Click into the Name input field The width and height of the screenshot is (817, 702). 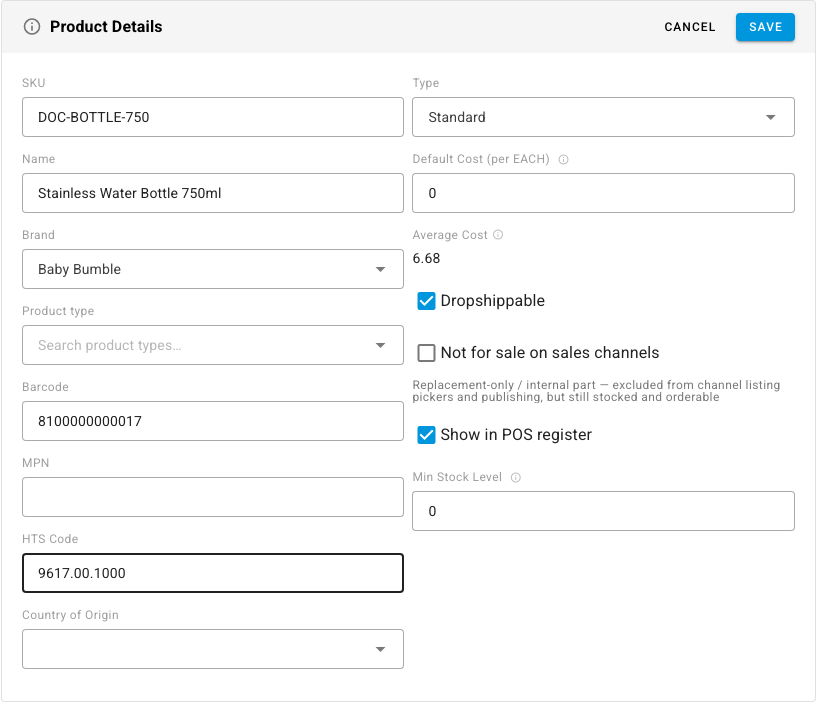213,193
